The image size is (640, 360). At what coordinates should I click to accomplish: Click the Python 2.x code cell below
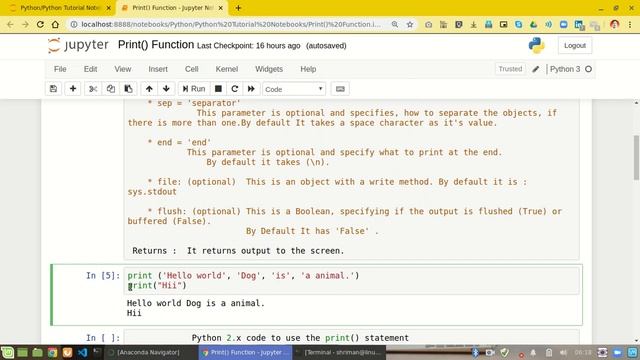pyautogui.click(x=352, y=338)
